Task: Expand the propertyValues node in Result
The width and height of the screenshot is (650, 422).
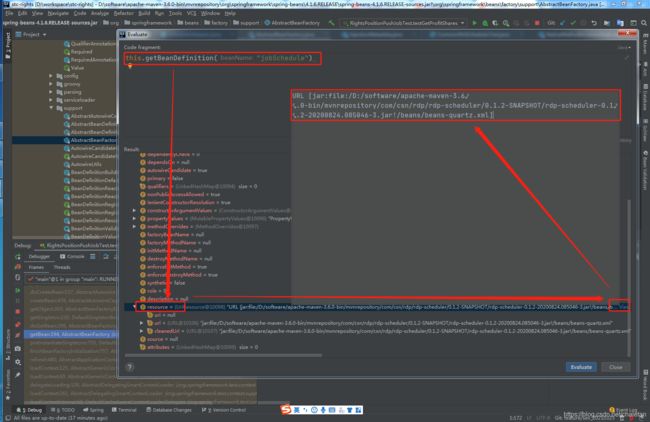Action: [134, 218]
